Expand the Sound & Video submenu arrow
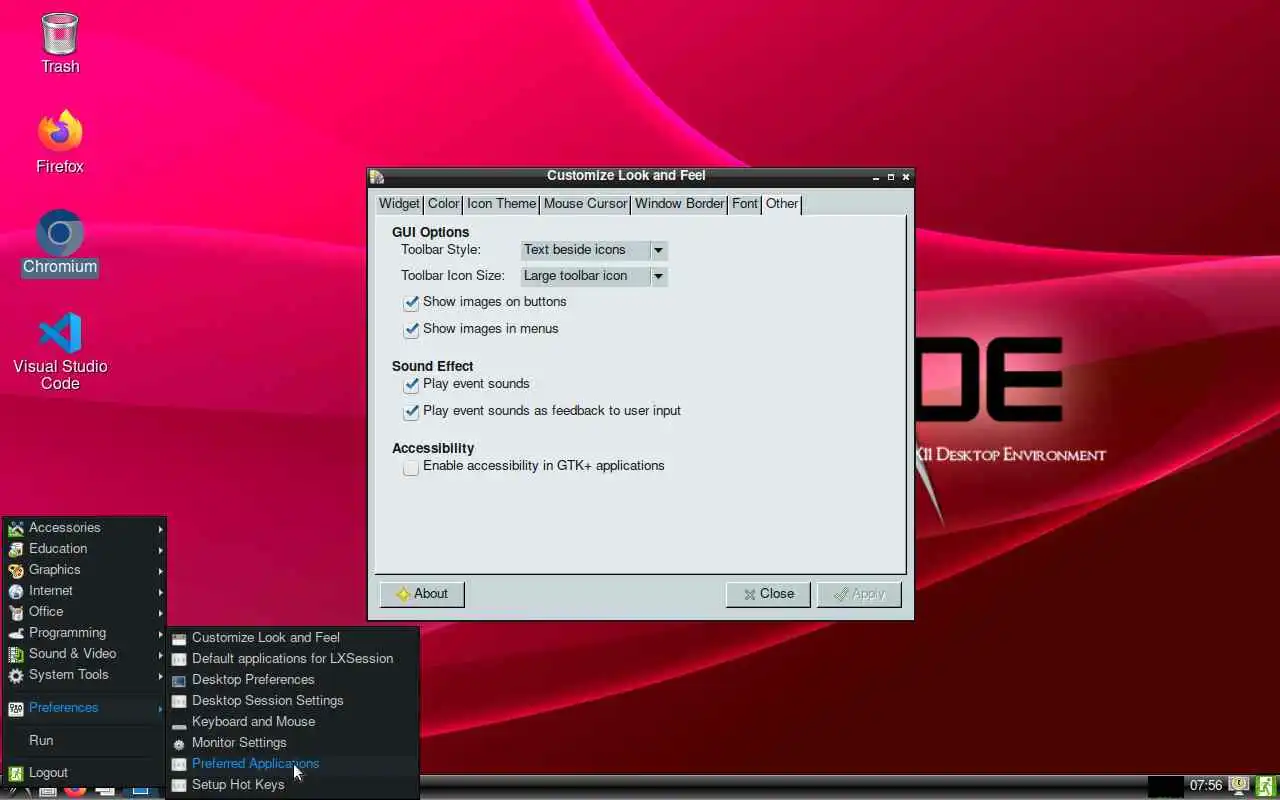 160,655
